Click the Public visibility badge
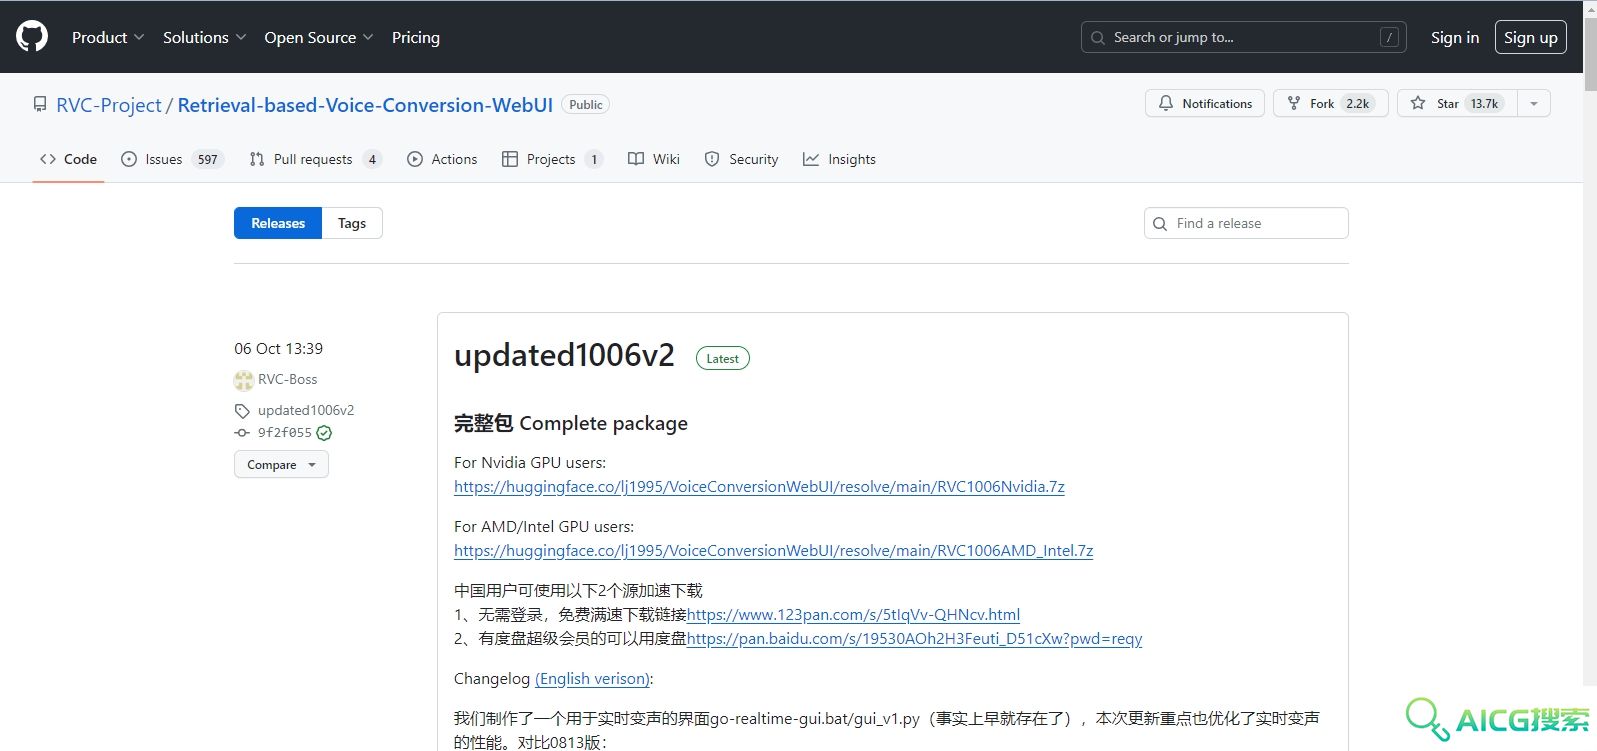 [x=586, y=104]
